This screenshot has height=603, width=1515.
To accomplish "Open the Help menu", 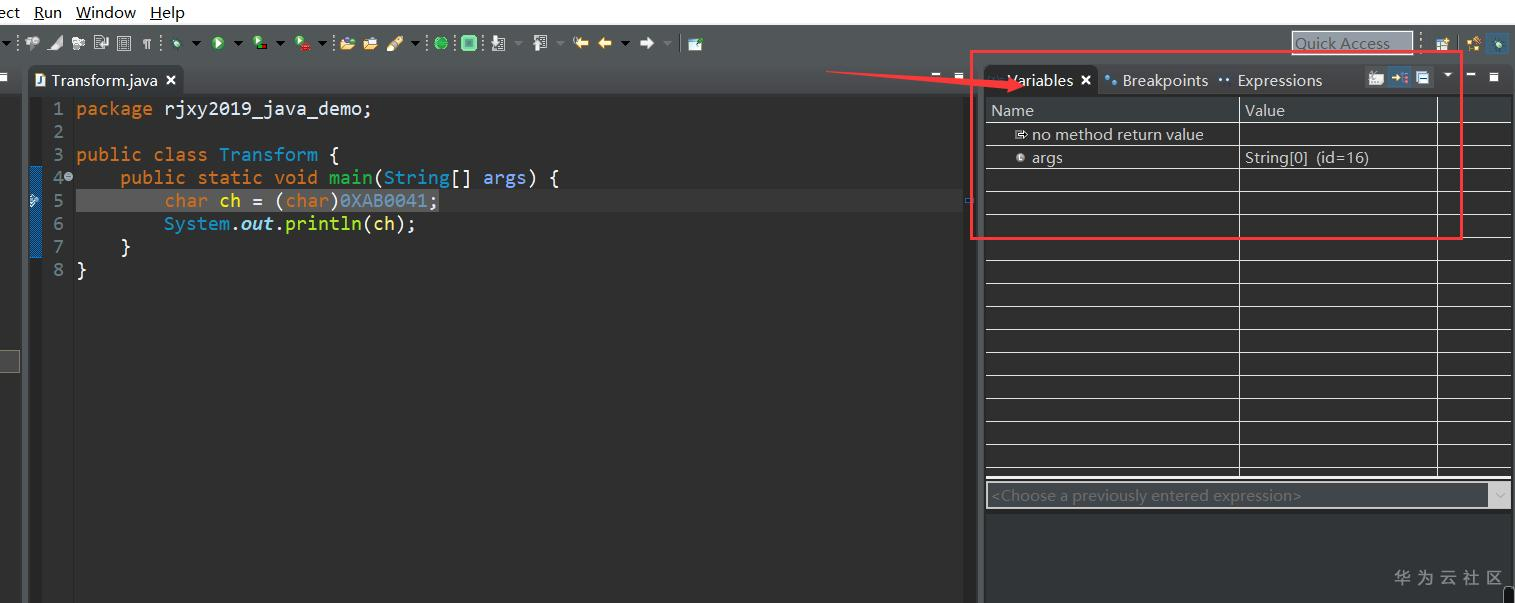I will (167, 12).
